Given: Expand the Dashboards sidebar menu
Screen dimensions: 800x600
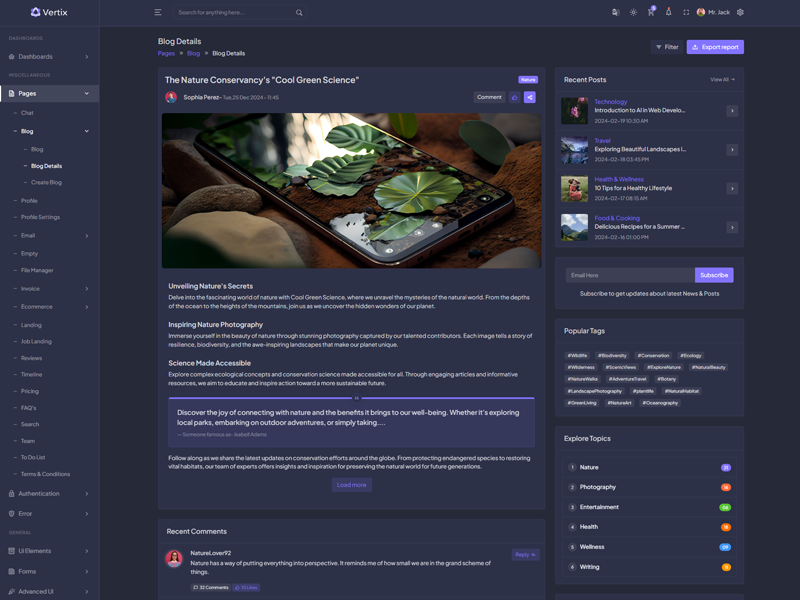Looking at the screenshot, I should click(x=49, y=56).
